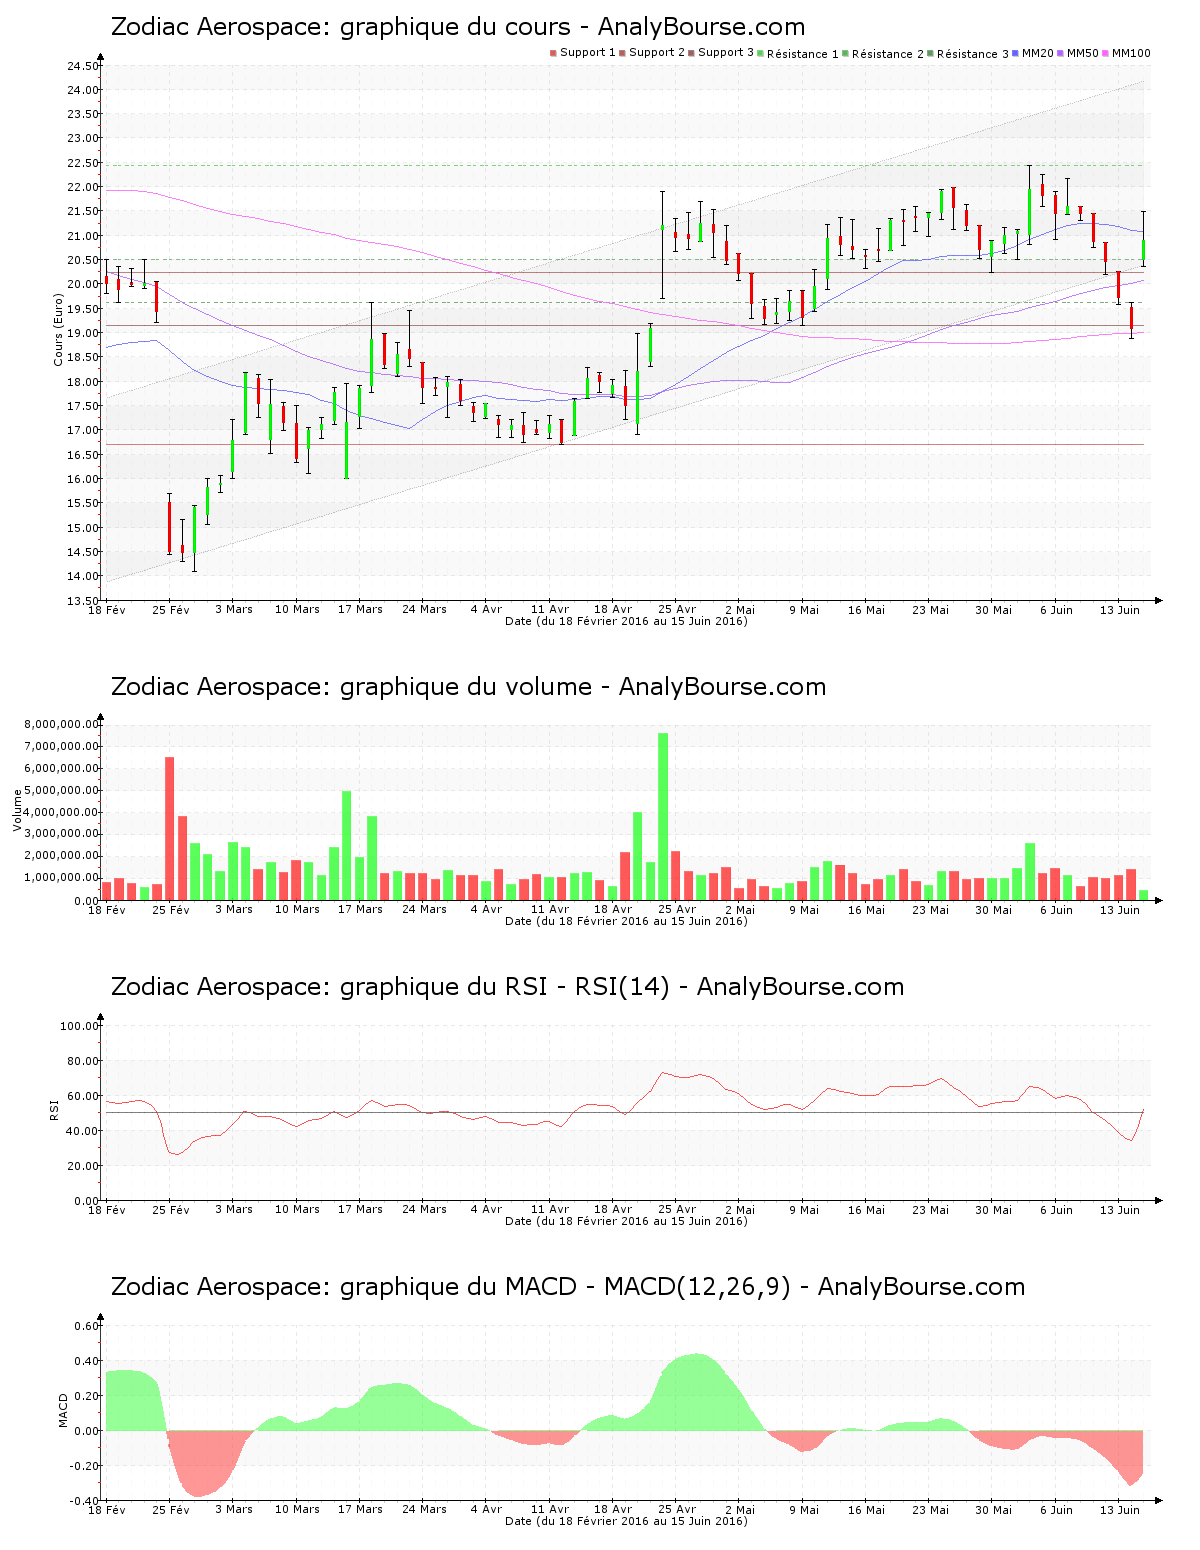Click the date range caption under the volume chart
1200x1550 pixels.
pyautogui.click(x=626, y=921)
